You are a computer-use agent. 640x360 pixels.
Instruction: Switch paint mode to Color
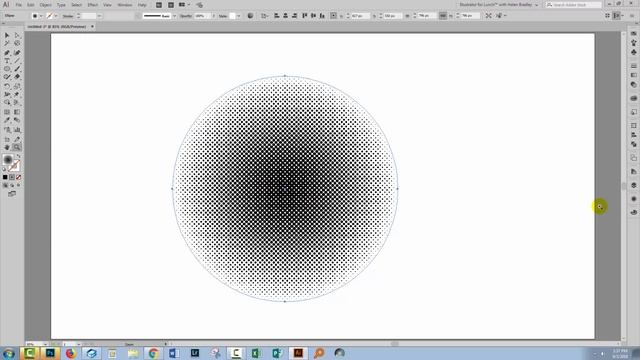[x=5, y=177]
